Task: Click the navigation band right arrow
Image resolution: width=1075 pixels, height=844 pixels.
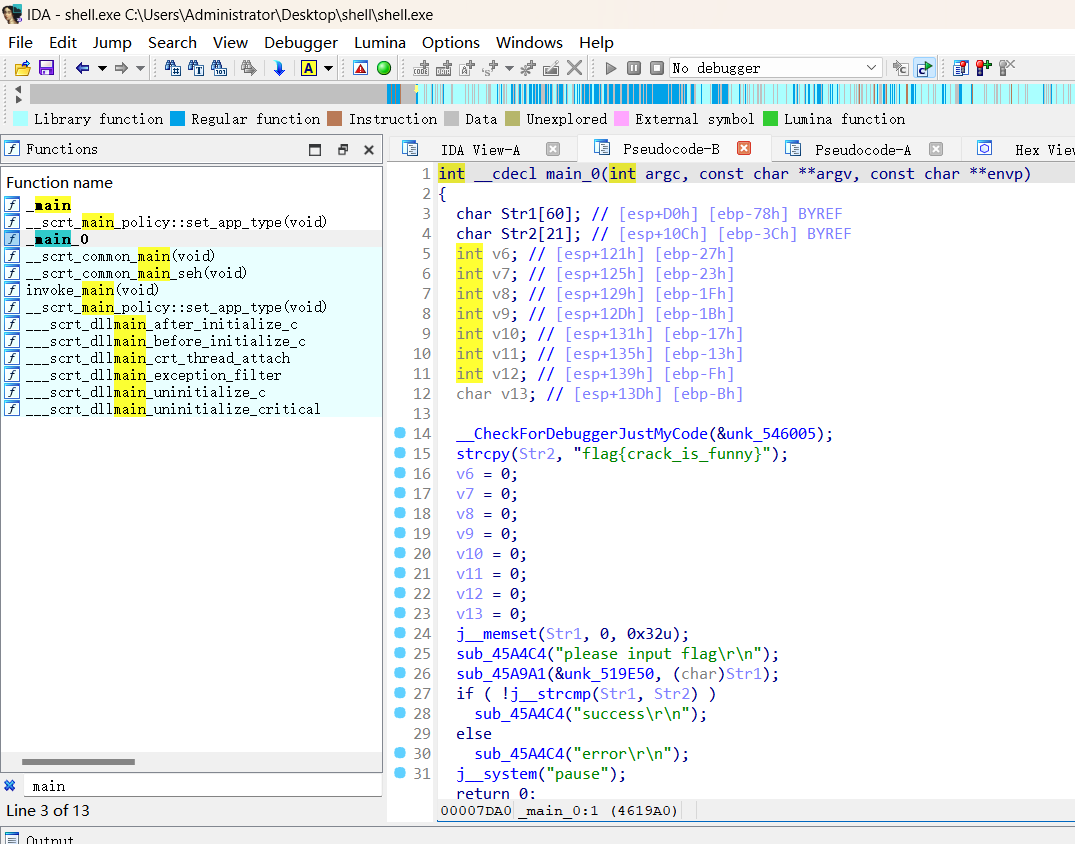Action: (19, 99)
